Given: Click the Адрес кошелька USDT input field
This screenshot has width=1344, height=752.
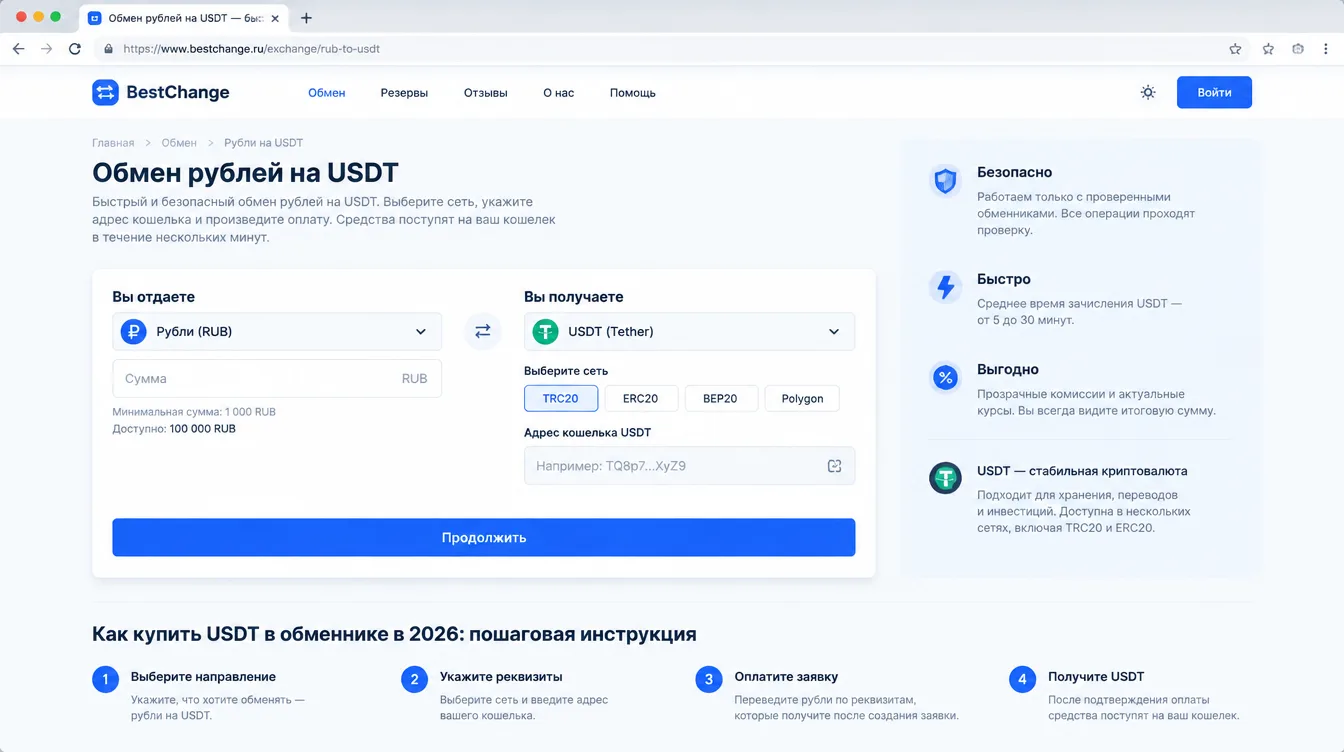Looking at the screenshot, I should tap(689, 466).
